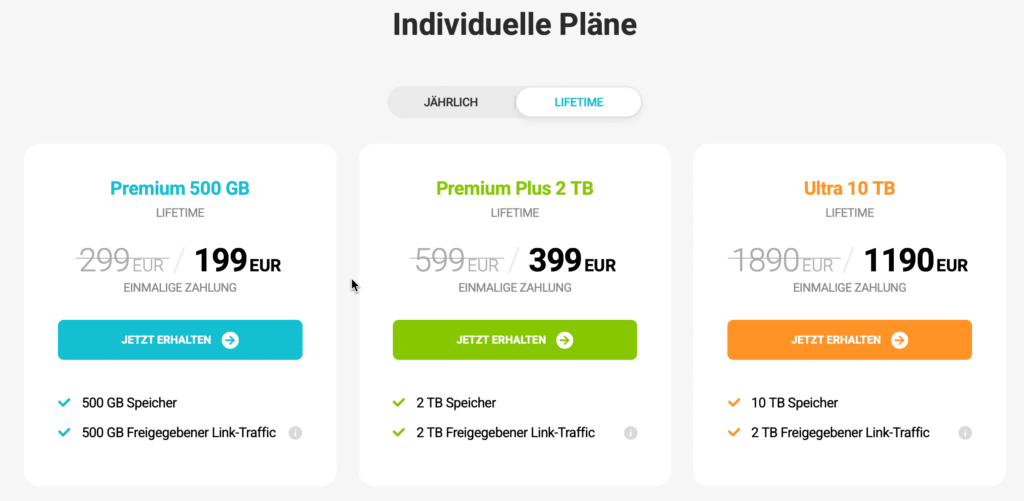
Task: Click info icon in Ultra 10 TB card
Action: tap(965, 433)
